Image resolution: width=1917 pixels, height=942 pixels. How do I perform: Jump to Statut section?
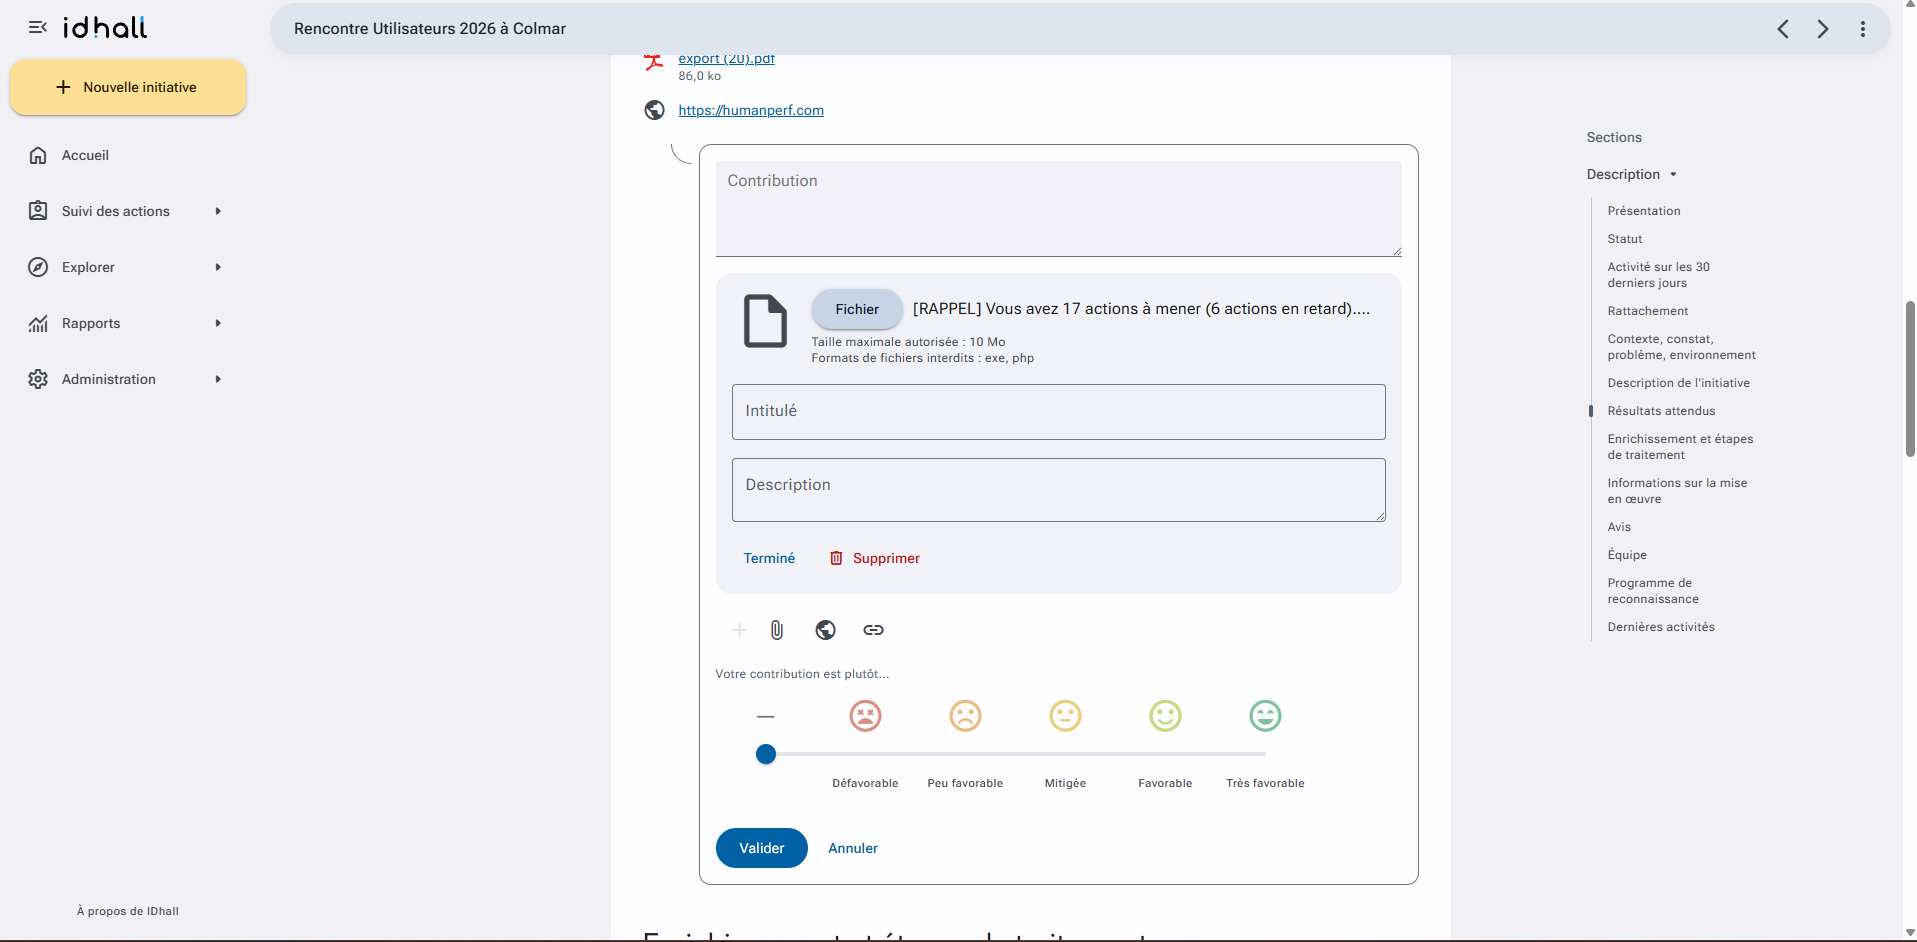pos(1625,239)
